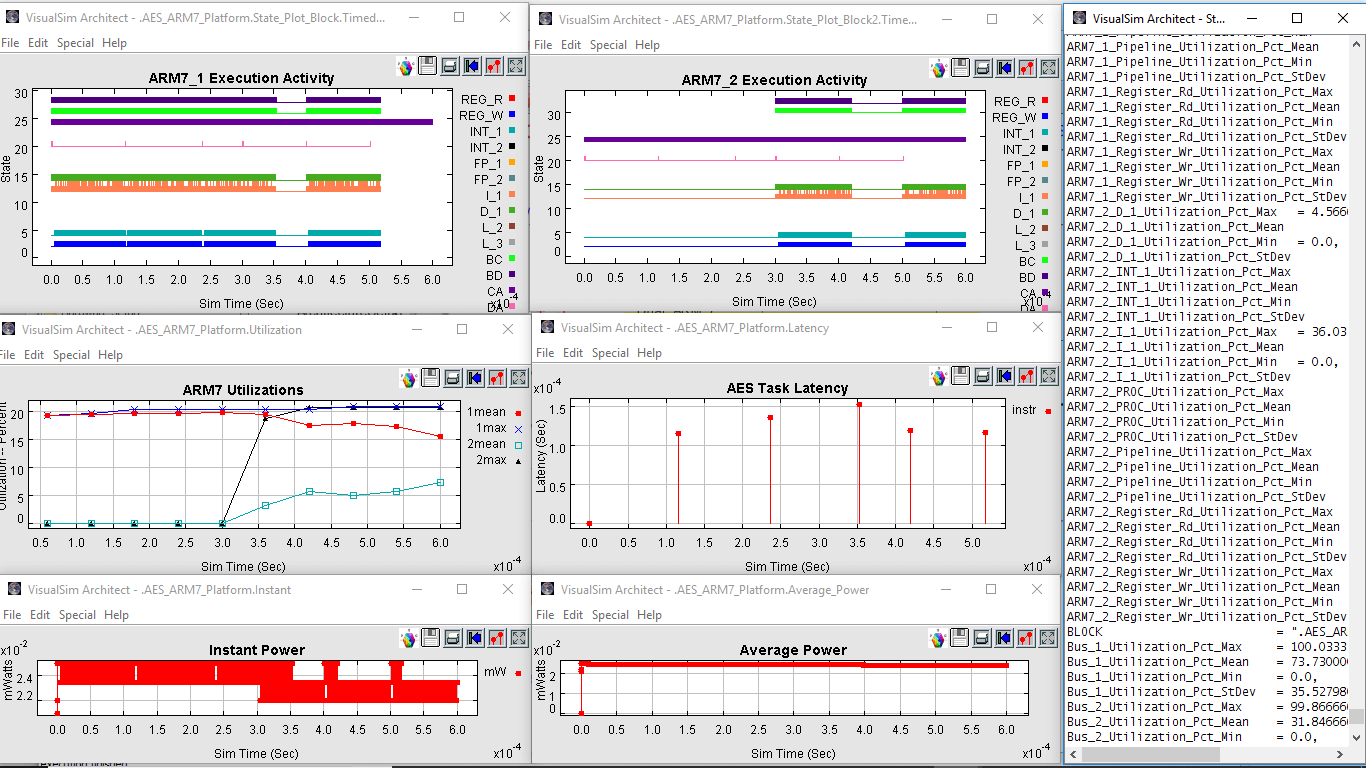1366x768 pixels.
Task: Save the AES Task Latency plot
Action: [960, 377]
